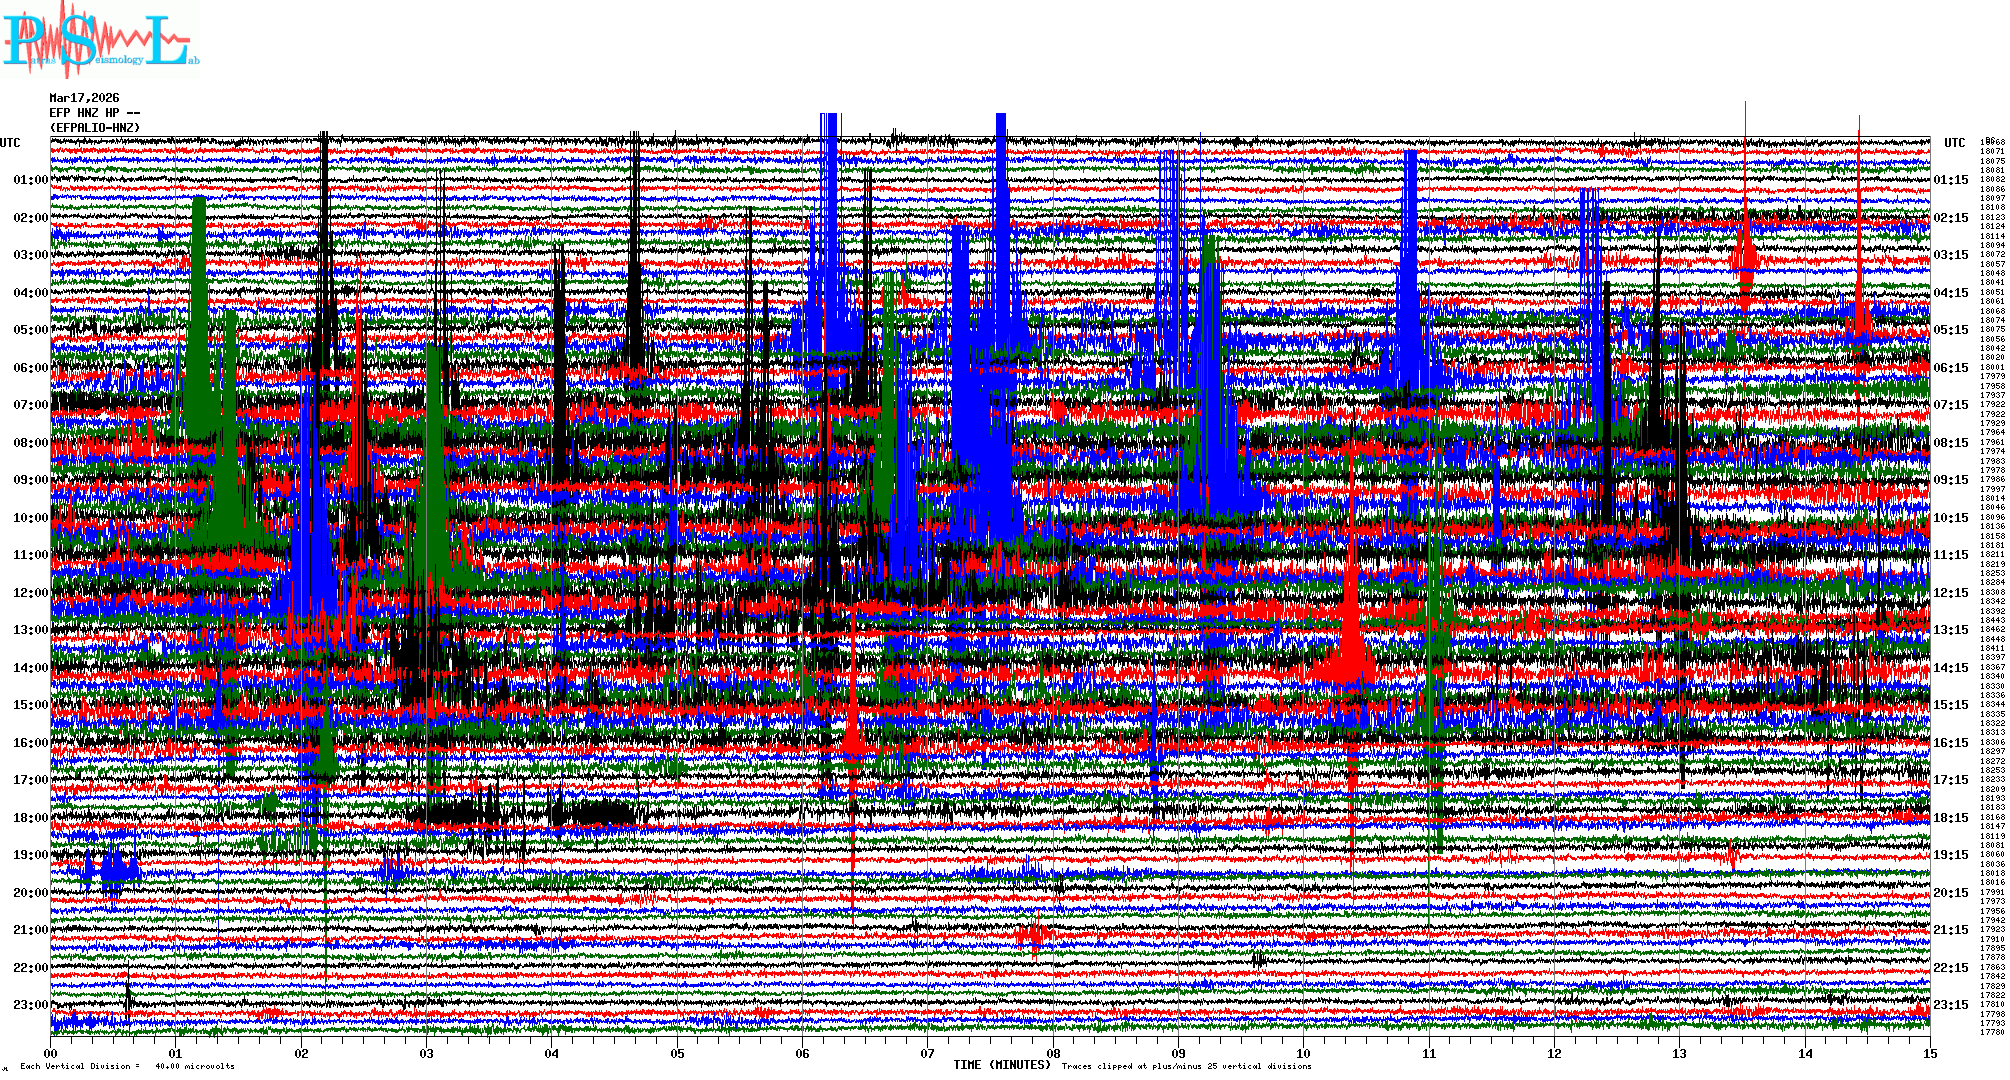Viewport: 2010px width, 1080px height.
Task: Click the Traces clipped footer note
Action: pyautogui.click(x=1186, y=1066)
